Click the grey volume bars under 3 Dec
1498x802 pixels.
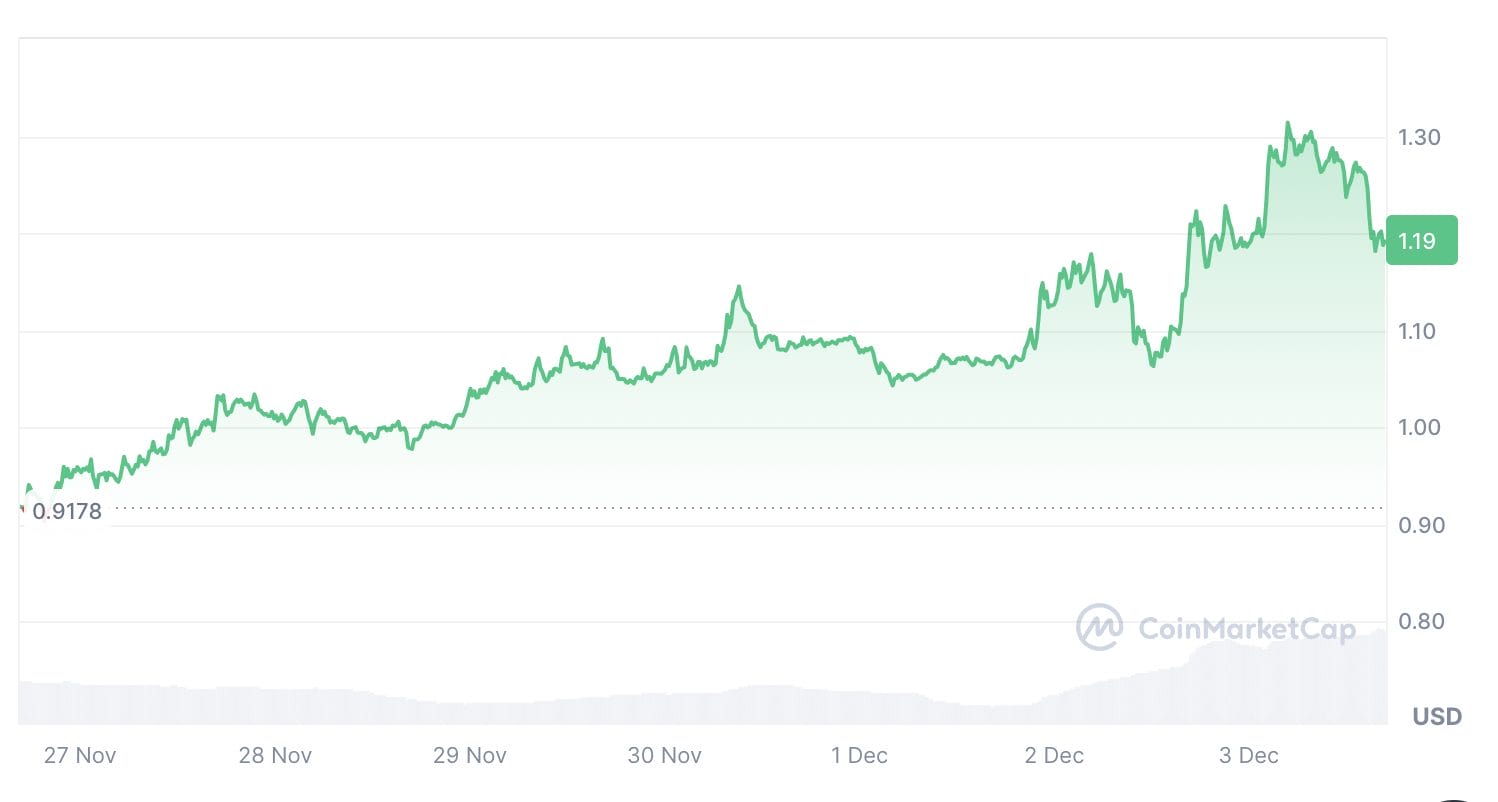pos(1250,685)
